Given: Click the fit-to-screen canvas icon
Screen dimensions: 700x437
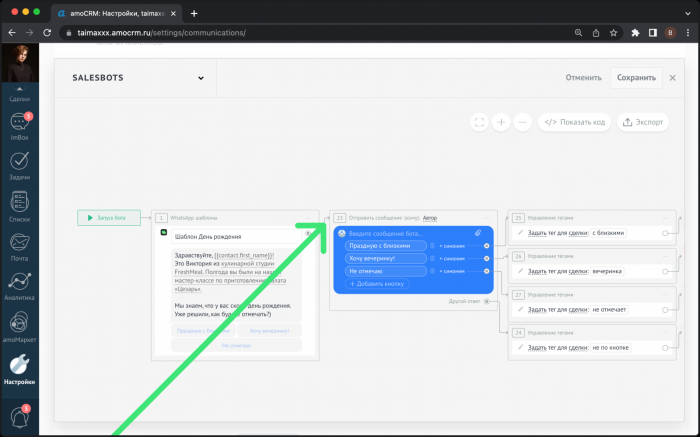Looking at the screenshot, I should tap(479, 122).
